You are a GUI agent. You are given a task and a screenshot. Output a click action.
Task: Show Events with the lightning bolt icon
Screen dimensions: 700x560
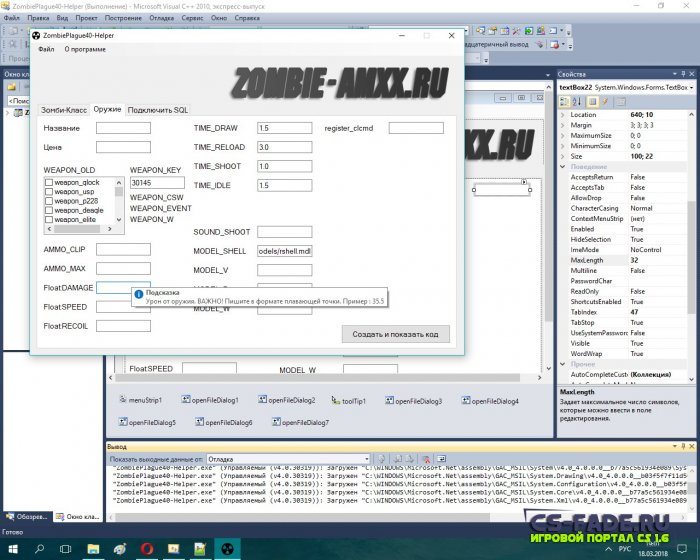(605, 102)
